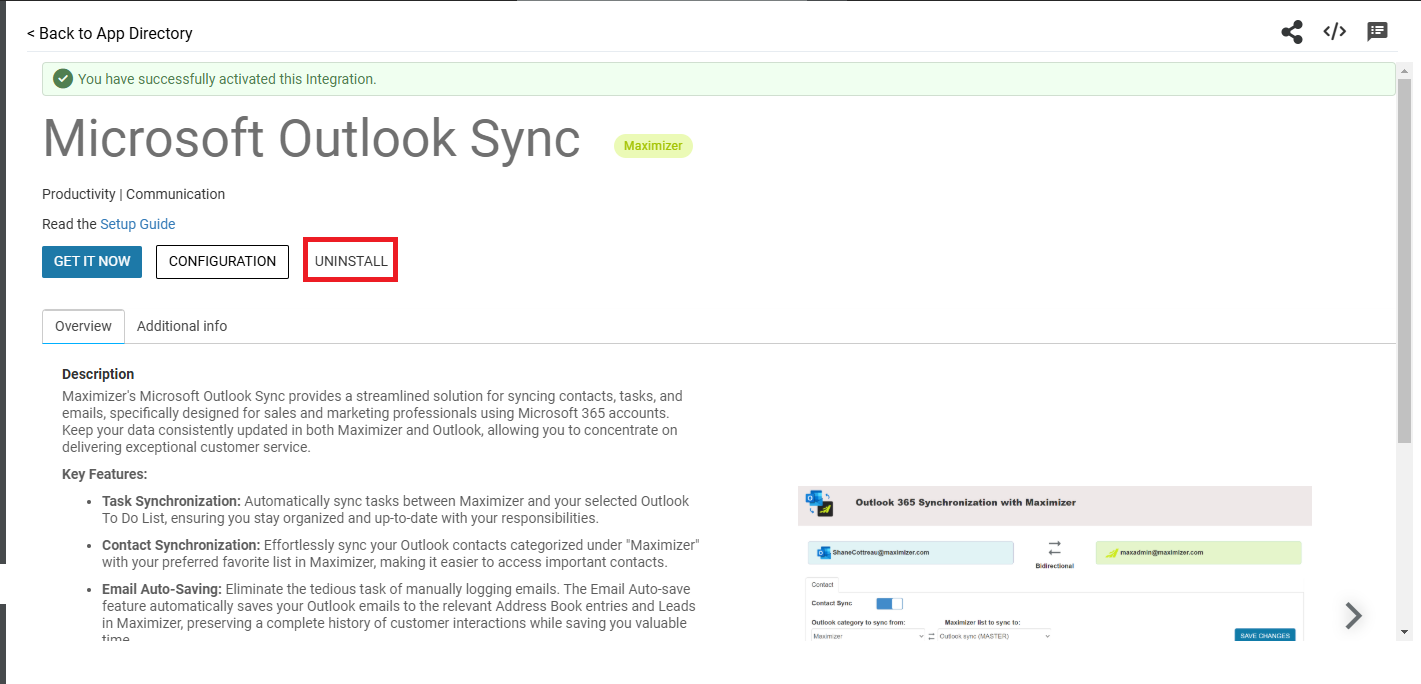The image size is (1421, 684).
Task: Open the Outlook 365 Synchronization screenshot
Action: (1055, 565)
